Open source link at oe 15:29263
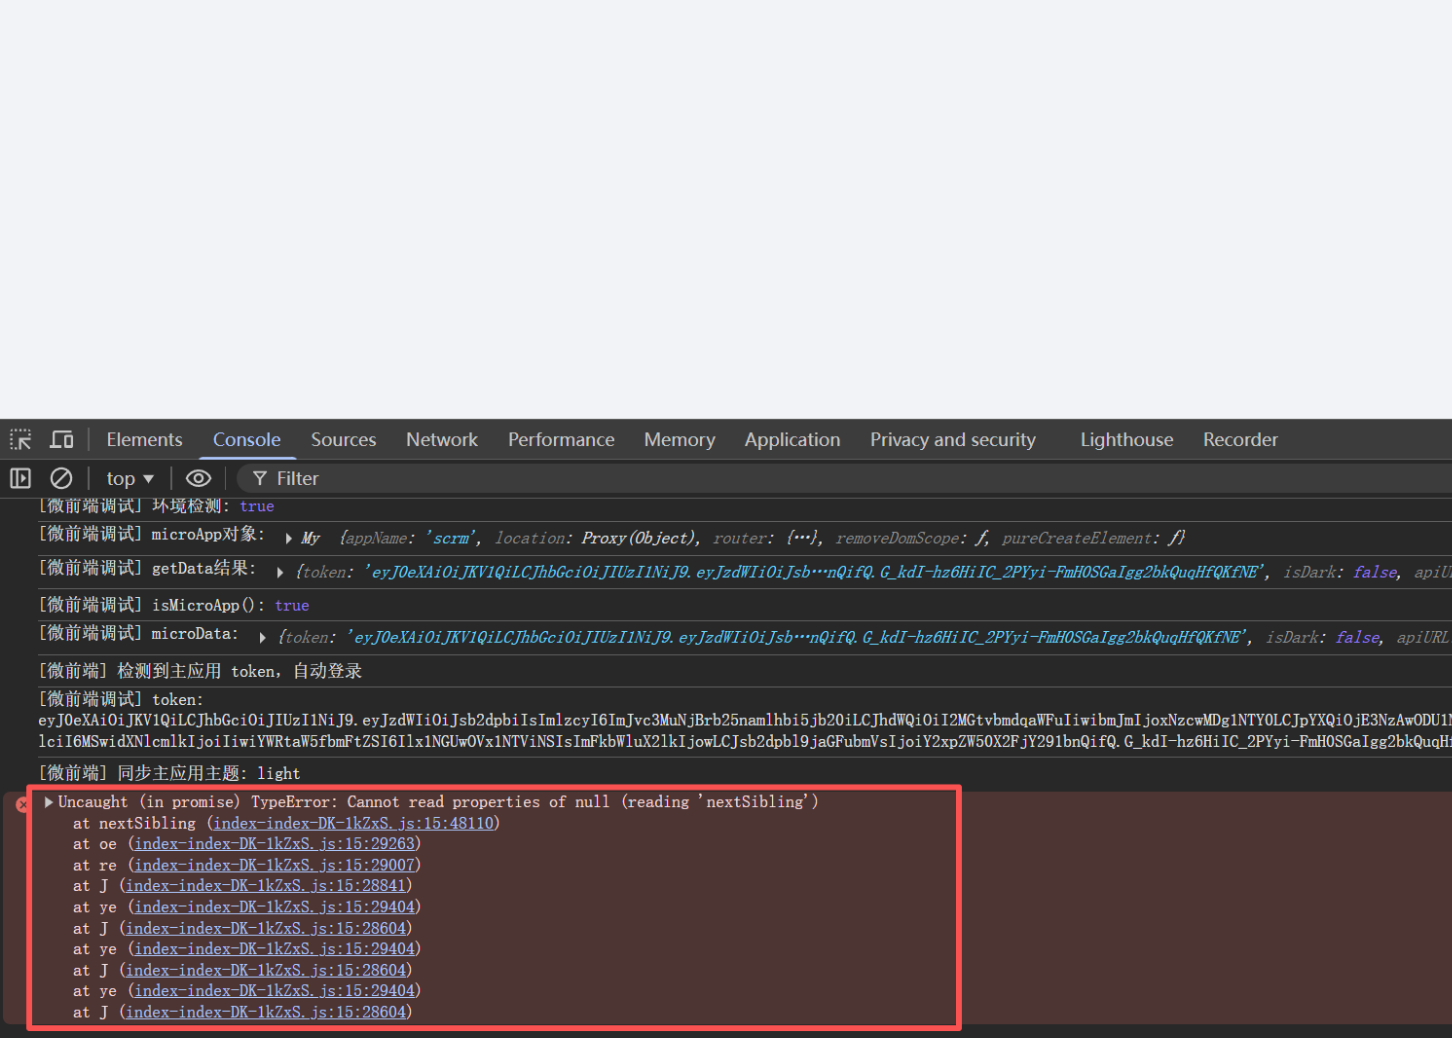This screenshot has width=1452, height=1038. [274, 845]
